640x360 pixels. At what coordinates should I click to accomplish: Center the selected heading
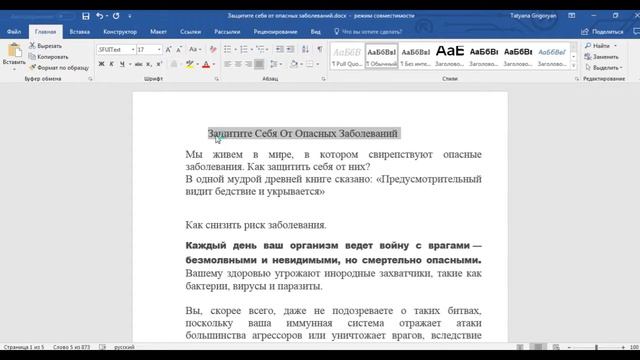238,64
